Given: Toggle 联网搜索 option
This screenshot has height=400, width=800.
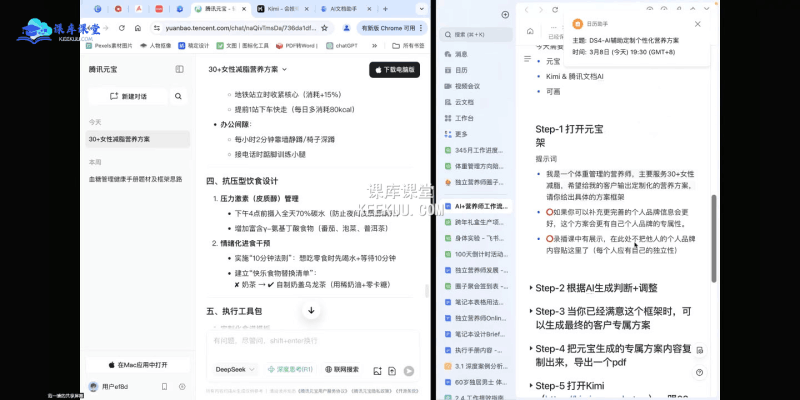Looking at the screenshot, I should click(342, 369).
